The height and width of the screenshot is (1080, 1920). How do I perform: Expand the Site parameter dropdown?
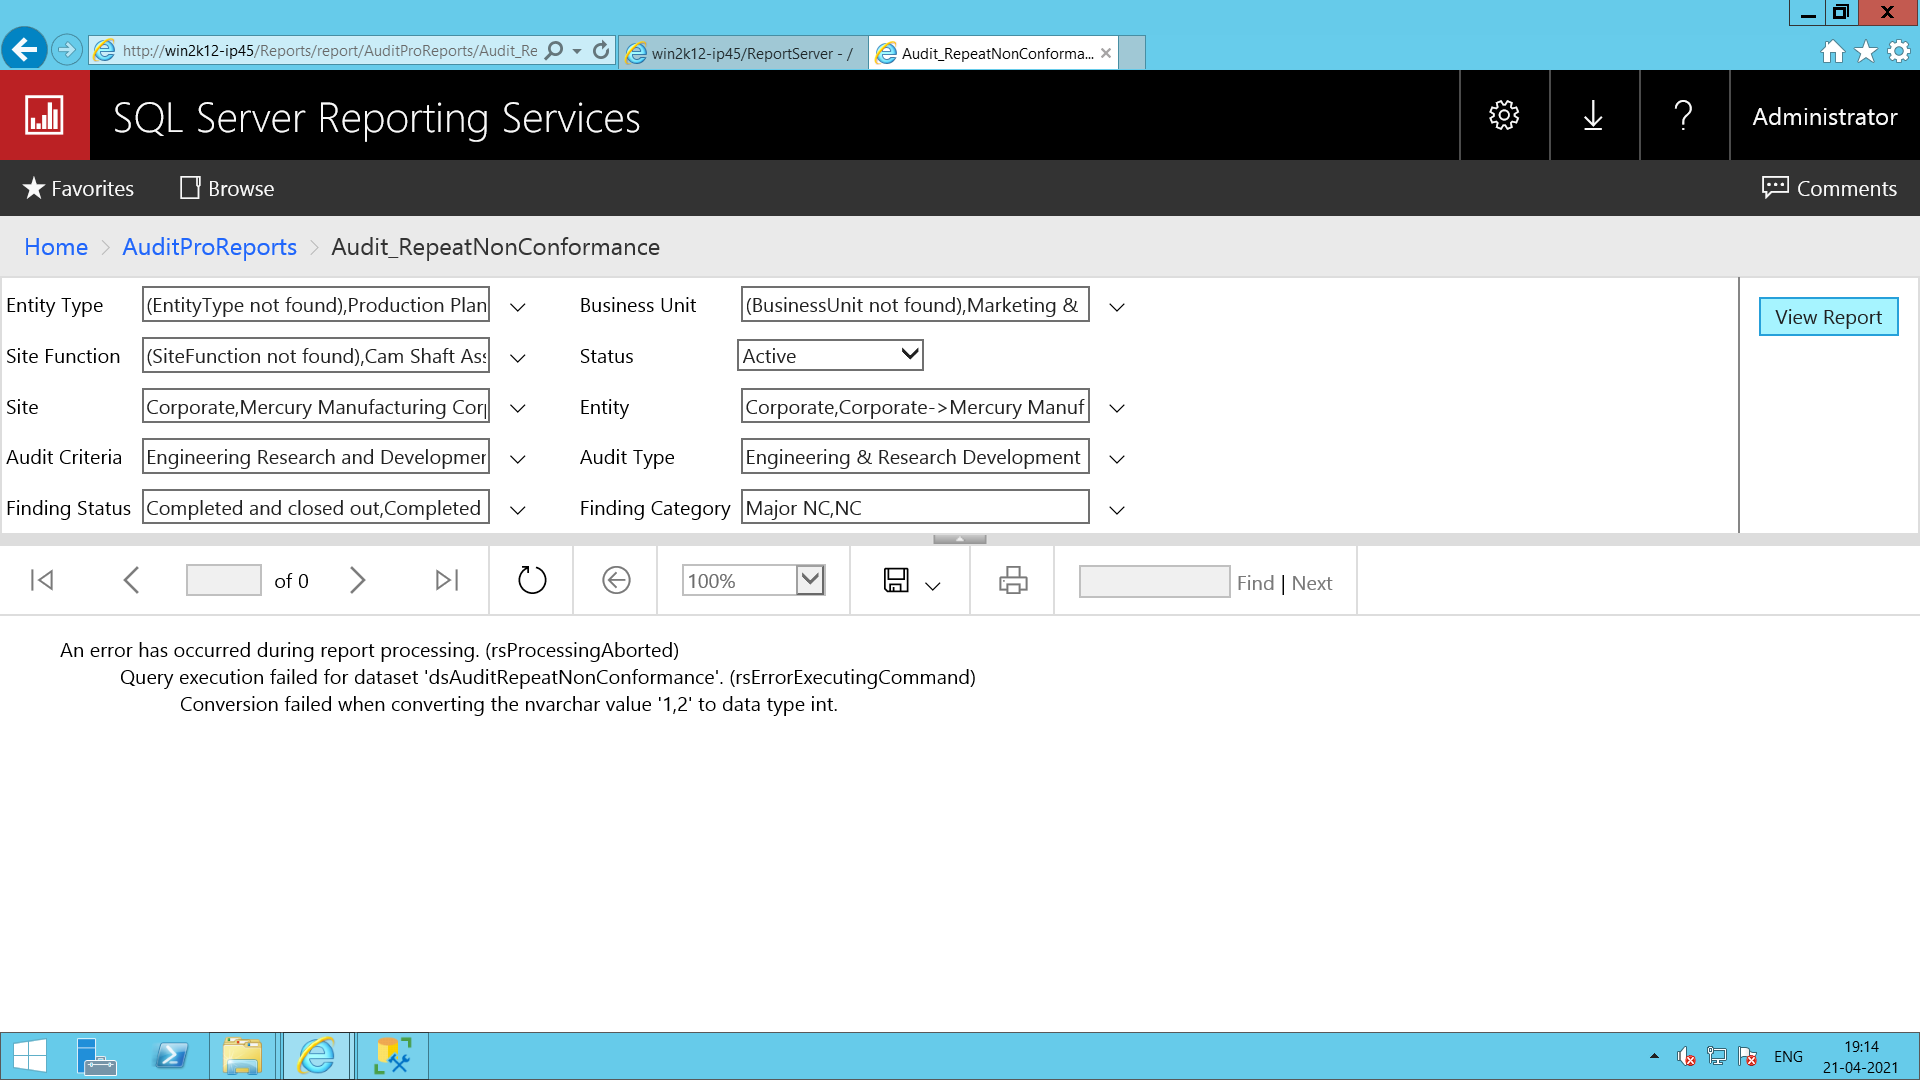pos(518,408)
